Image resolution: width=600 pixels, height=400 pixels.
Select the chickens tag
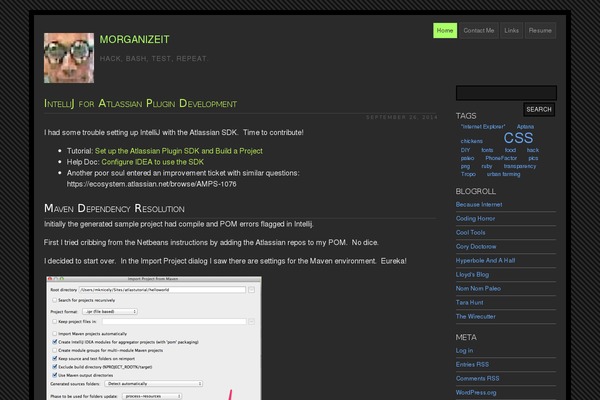click(471, 141)
